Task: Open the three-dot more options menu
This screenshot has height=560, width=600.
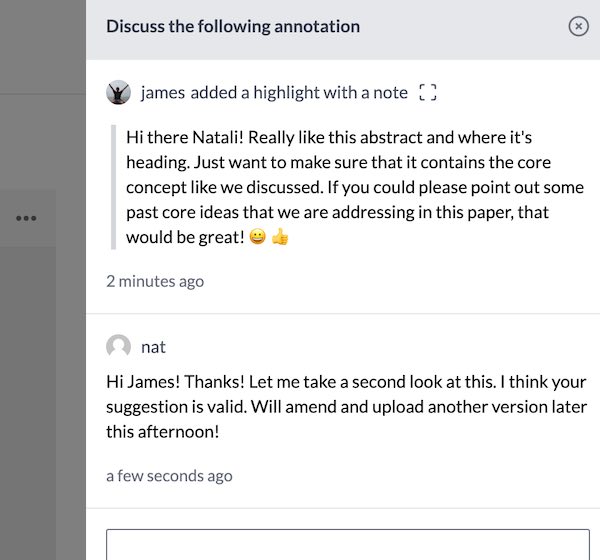Action: [26, 218]
